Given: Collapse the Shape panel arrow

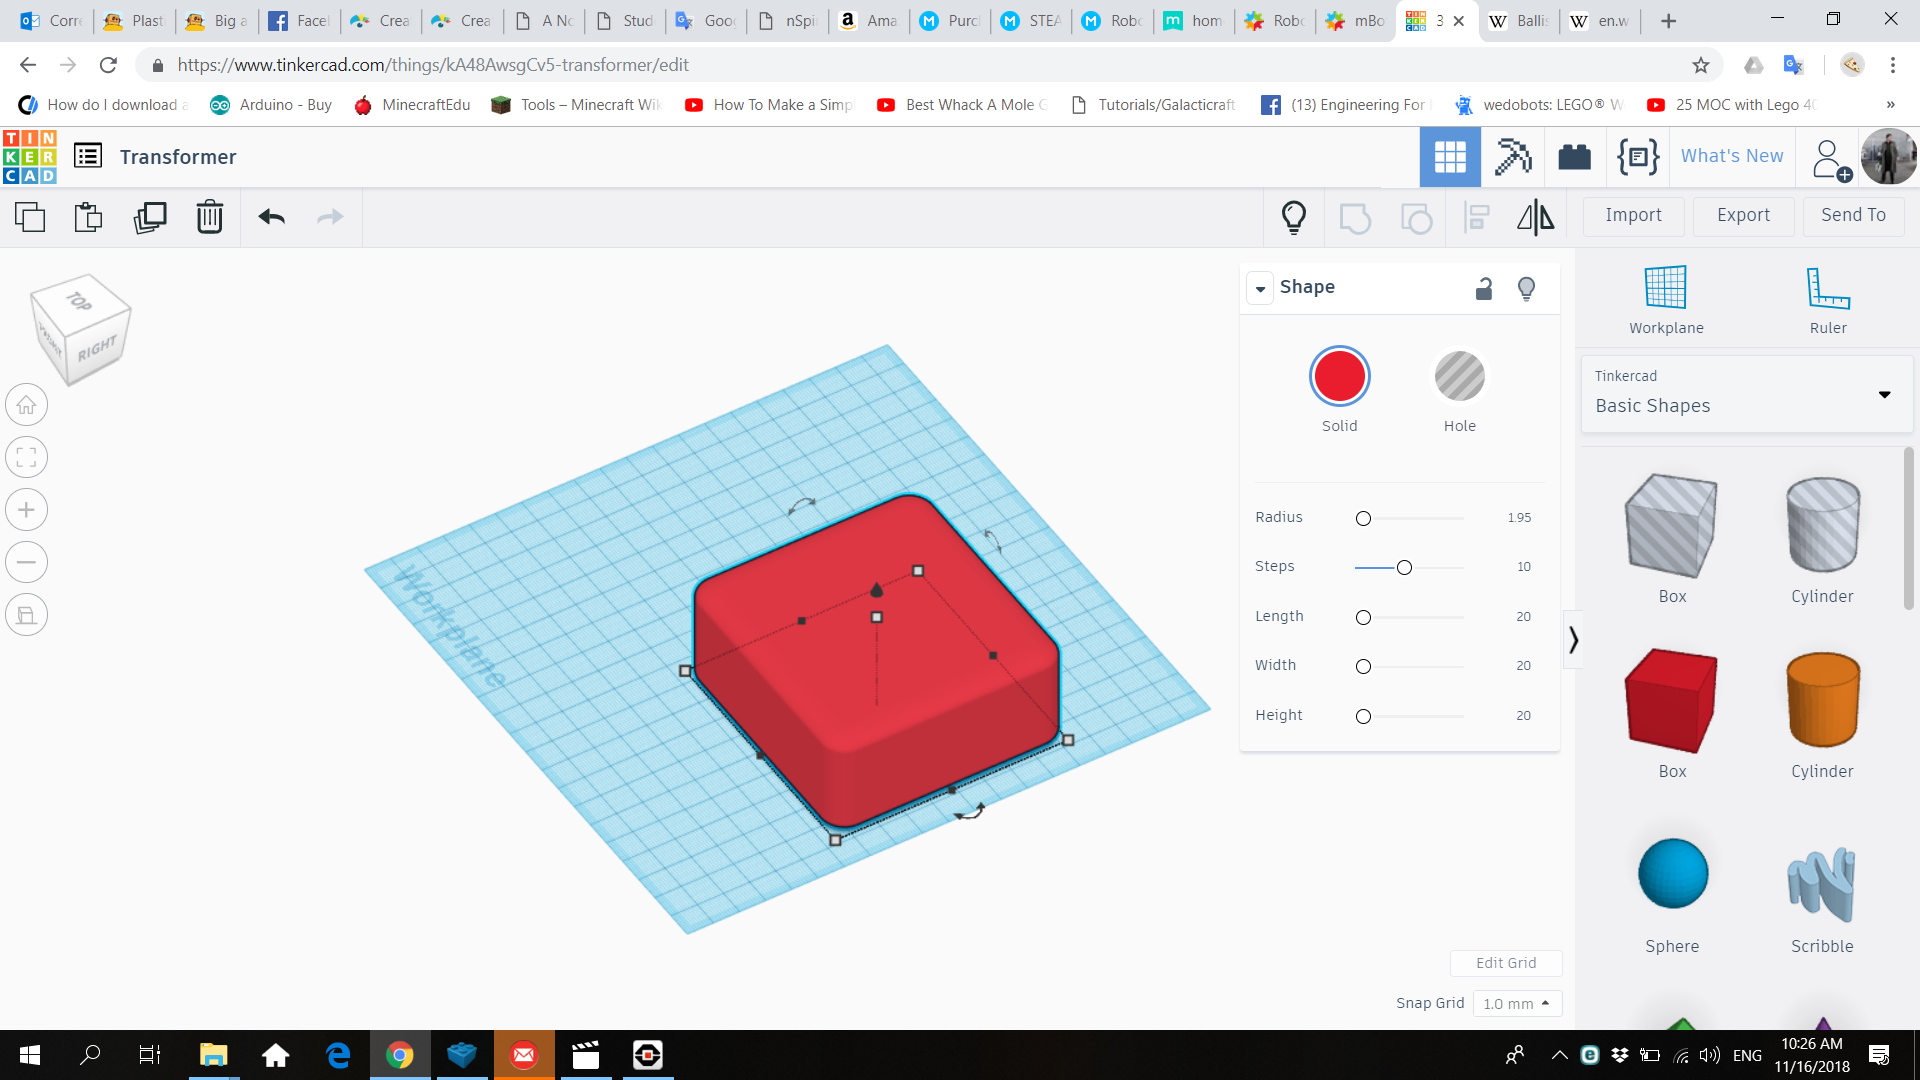Looking at the screenshot, I should pyautogui.click(x=1260, y=289).
